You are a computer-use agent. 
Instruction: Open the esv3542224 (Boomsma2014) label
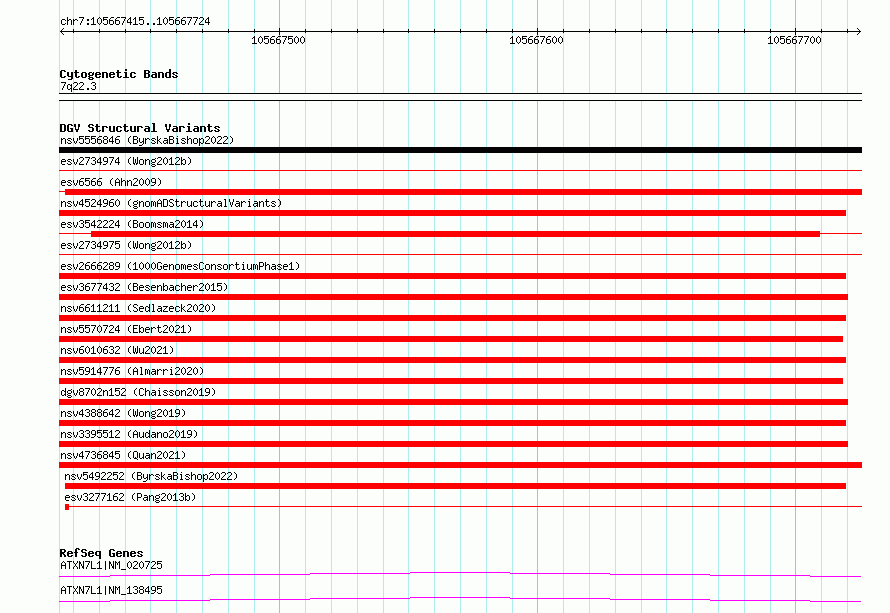(x=132, y=224)
